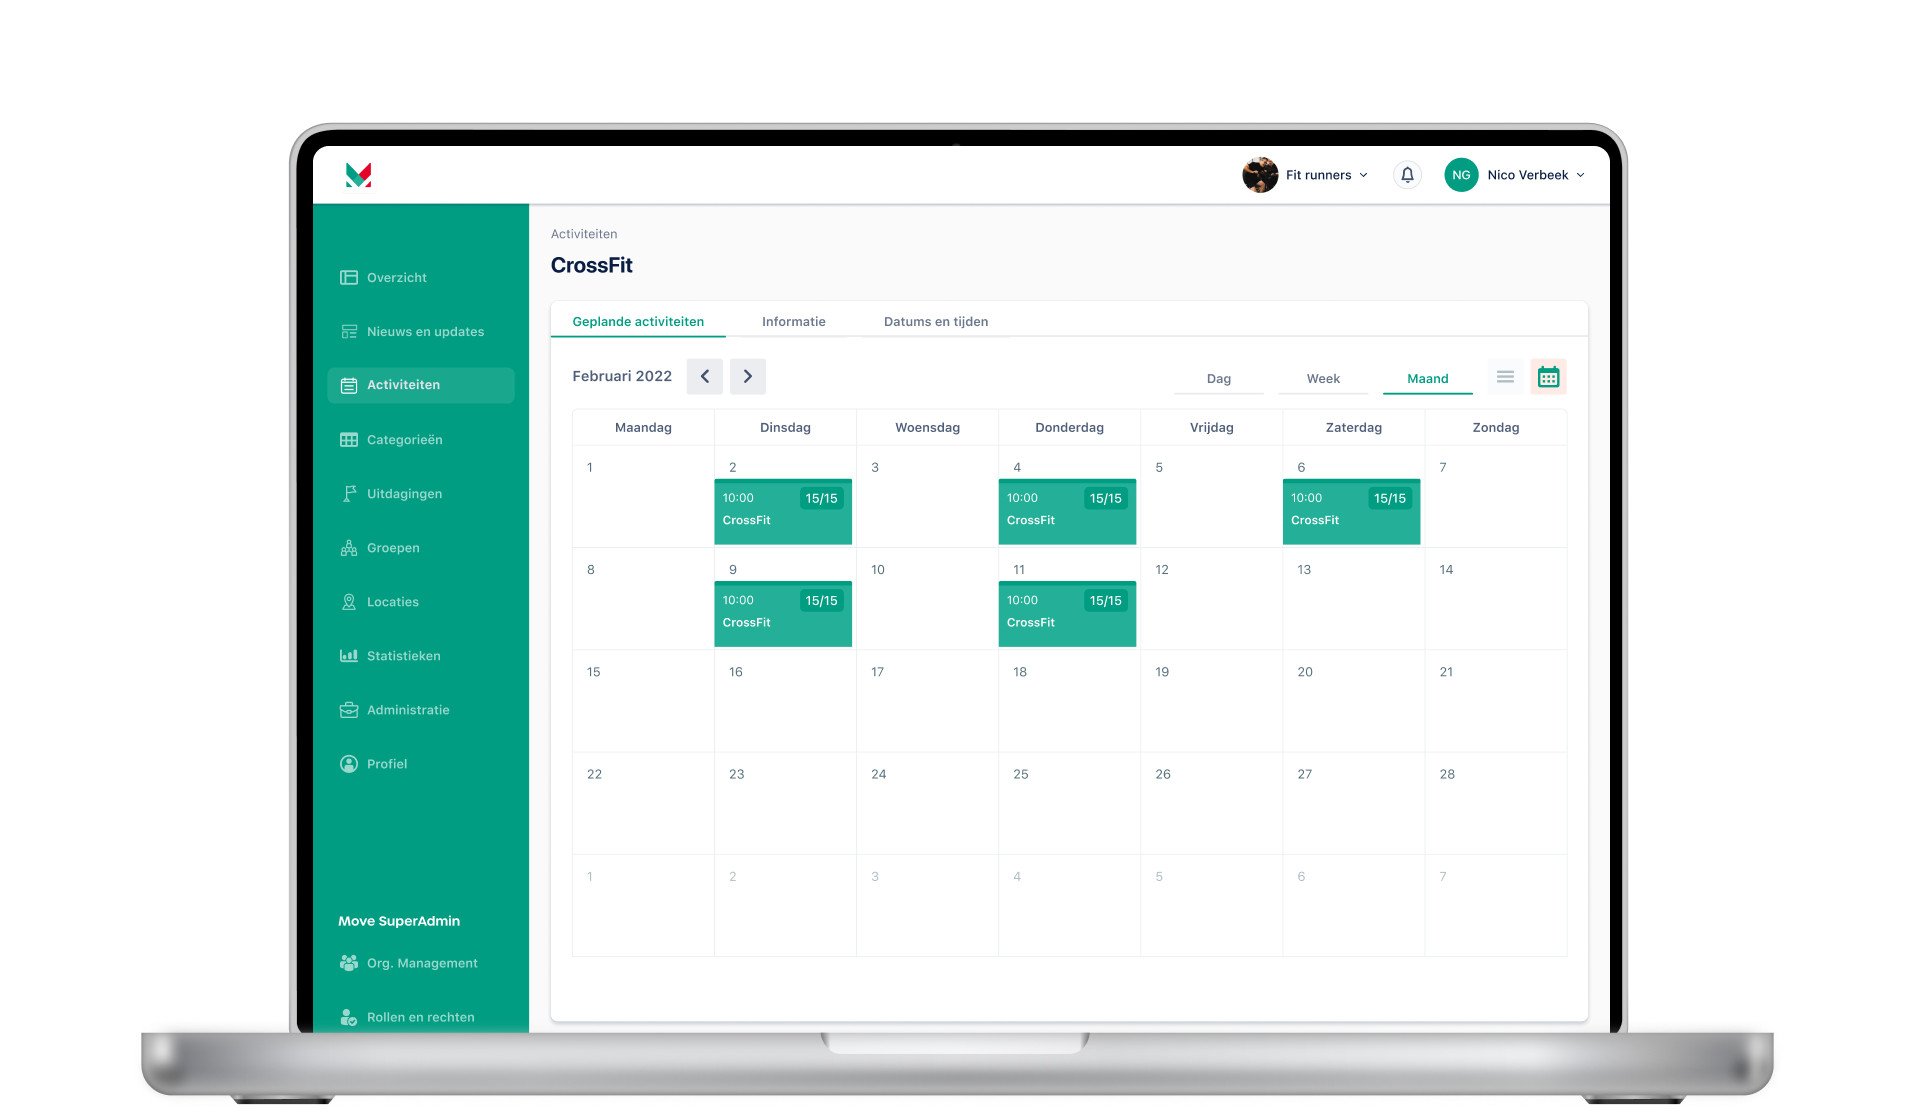Switch to calendar grid view icon

tap(1548, 377)
